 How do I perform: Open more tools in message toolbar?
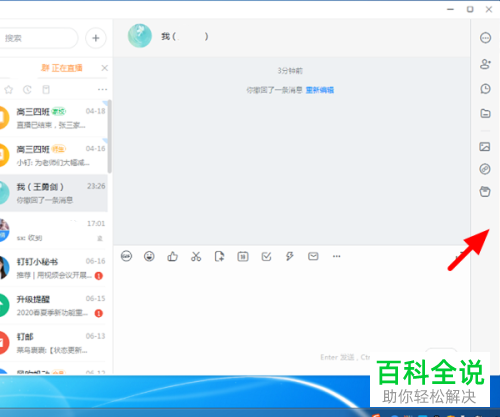click(337, 256)
